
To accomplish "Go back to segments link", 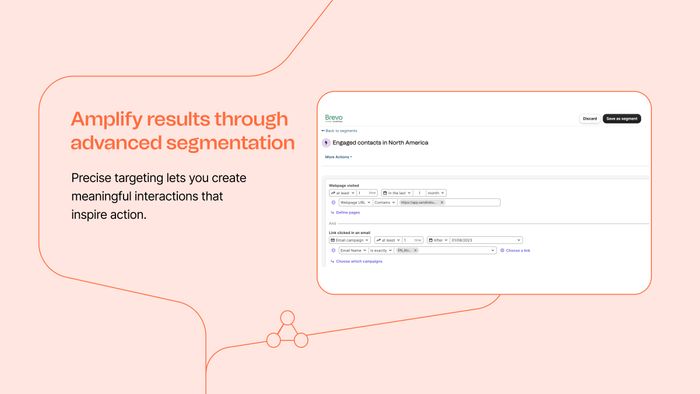I will click(x=339, y=131).
